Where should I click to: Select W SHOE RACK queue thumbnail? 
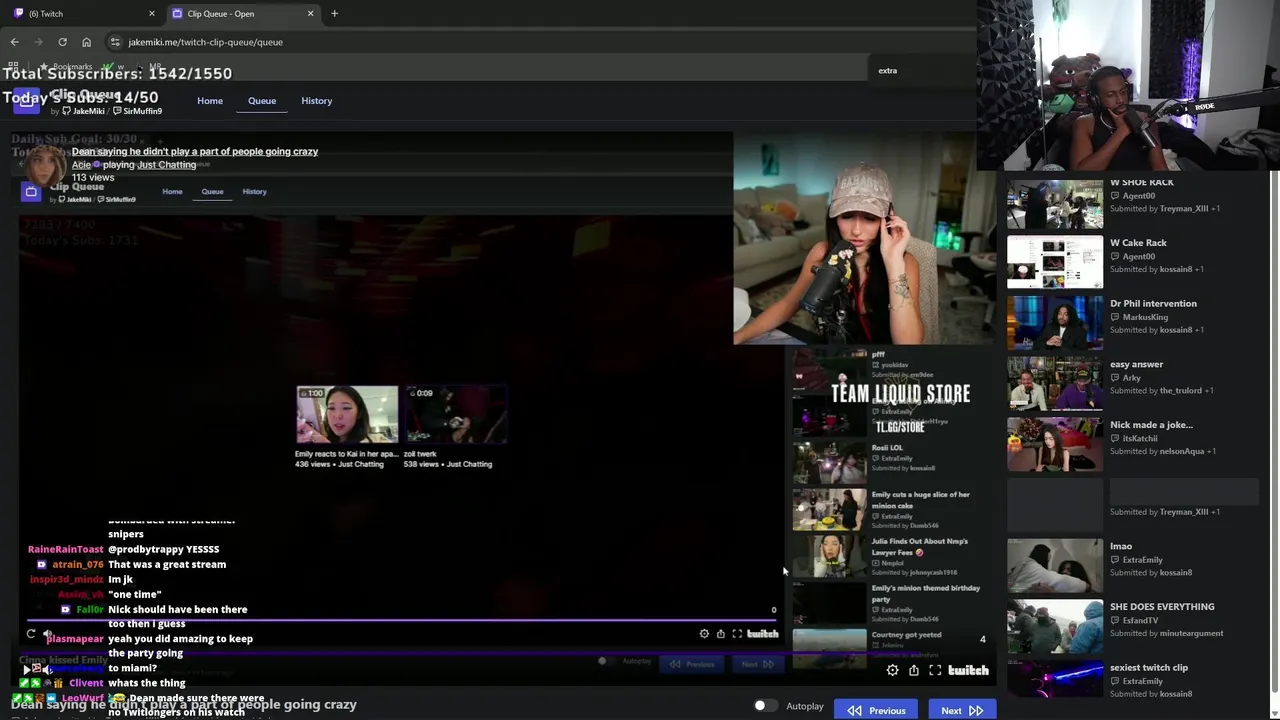(1055, 204)
